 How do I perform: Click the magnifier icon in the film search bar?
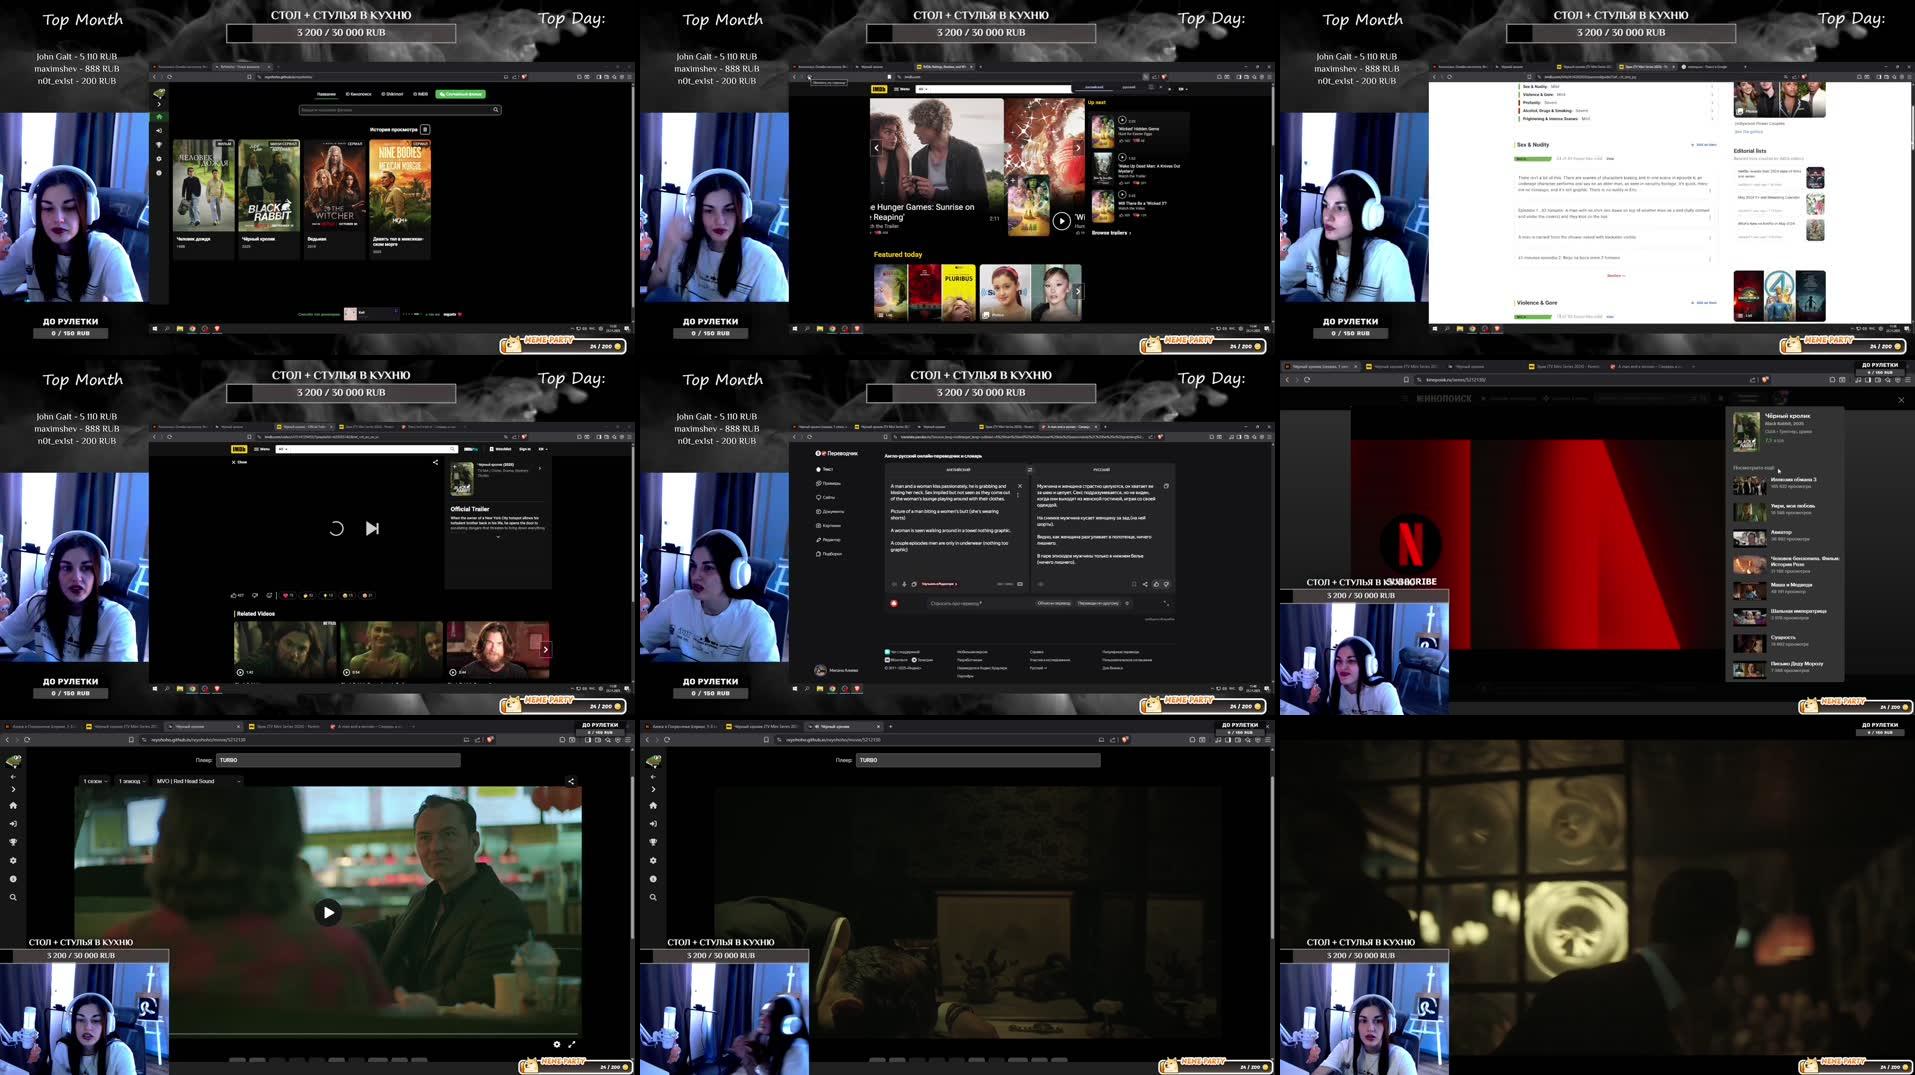point(496,110)
